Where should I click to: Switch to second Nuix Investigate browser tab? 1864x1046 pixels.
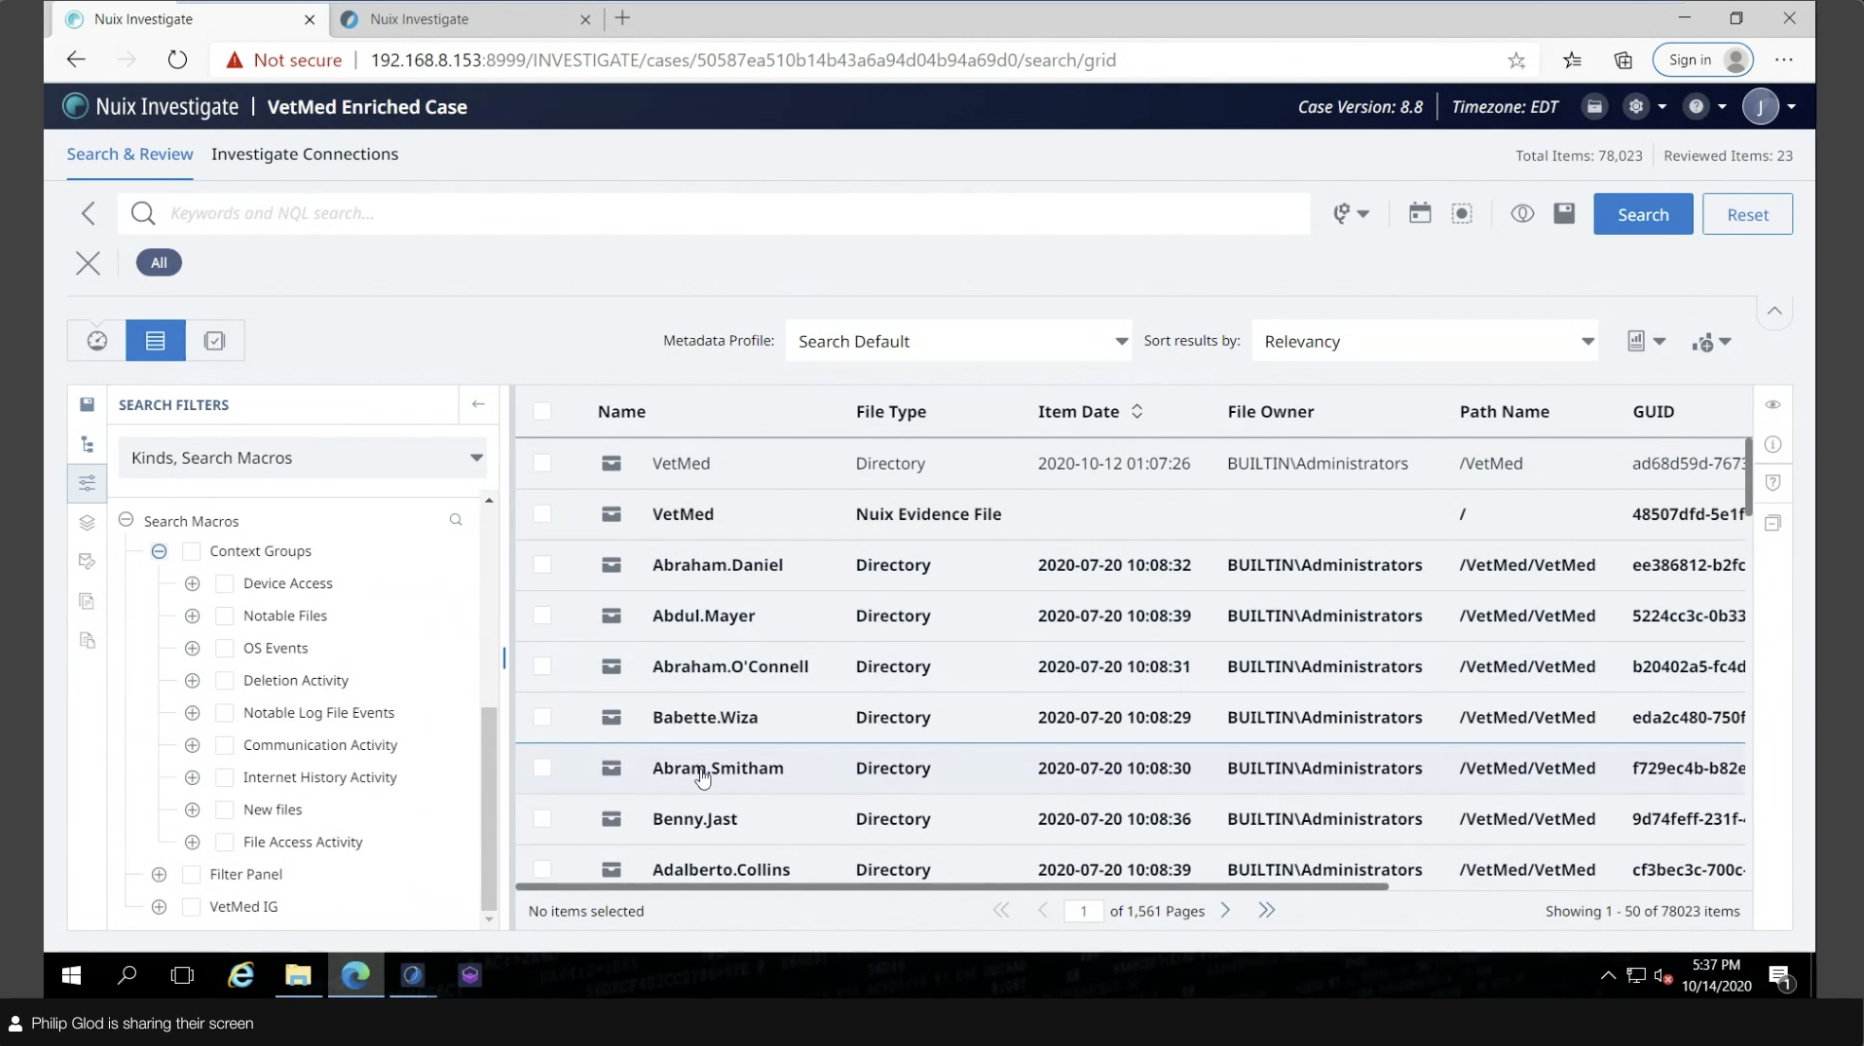tap(466, 19)
